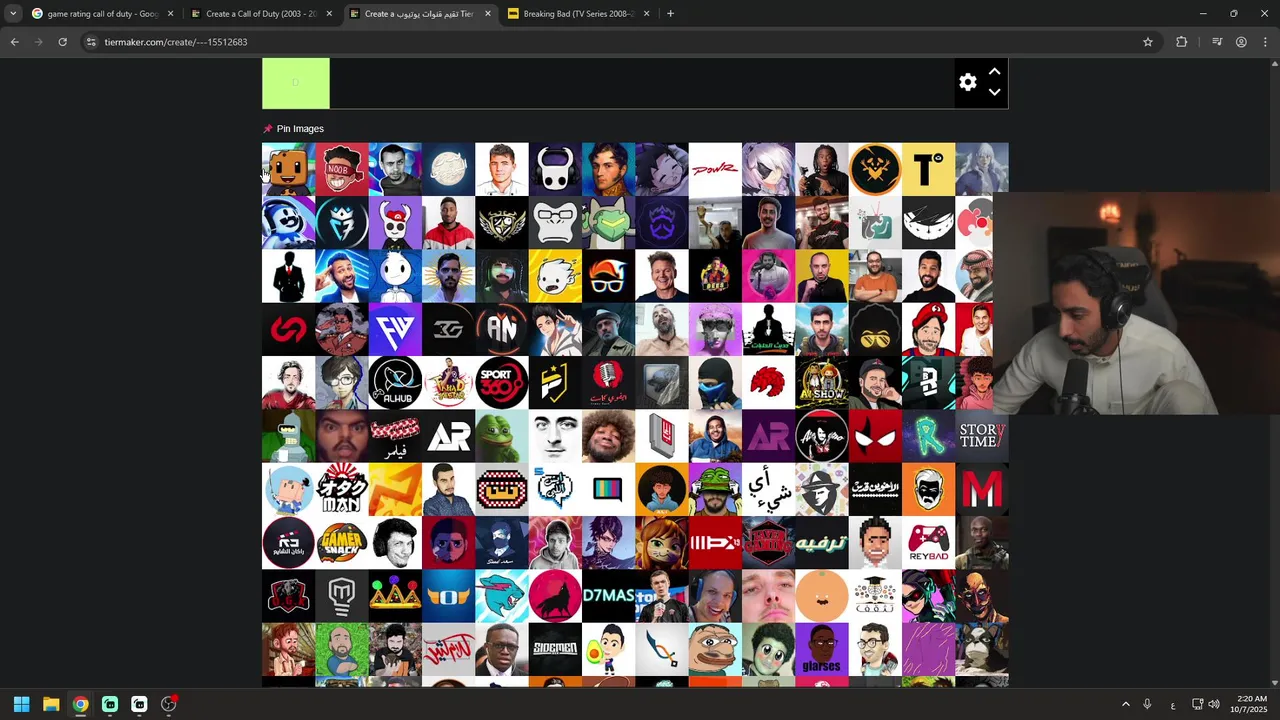Select the MrBeast blue logo thumbnail
This screenshot has width=1280, height=720.
[502, 596]
